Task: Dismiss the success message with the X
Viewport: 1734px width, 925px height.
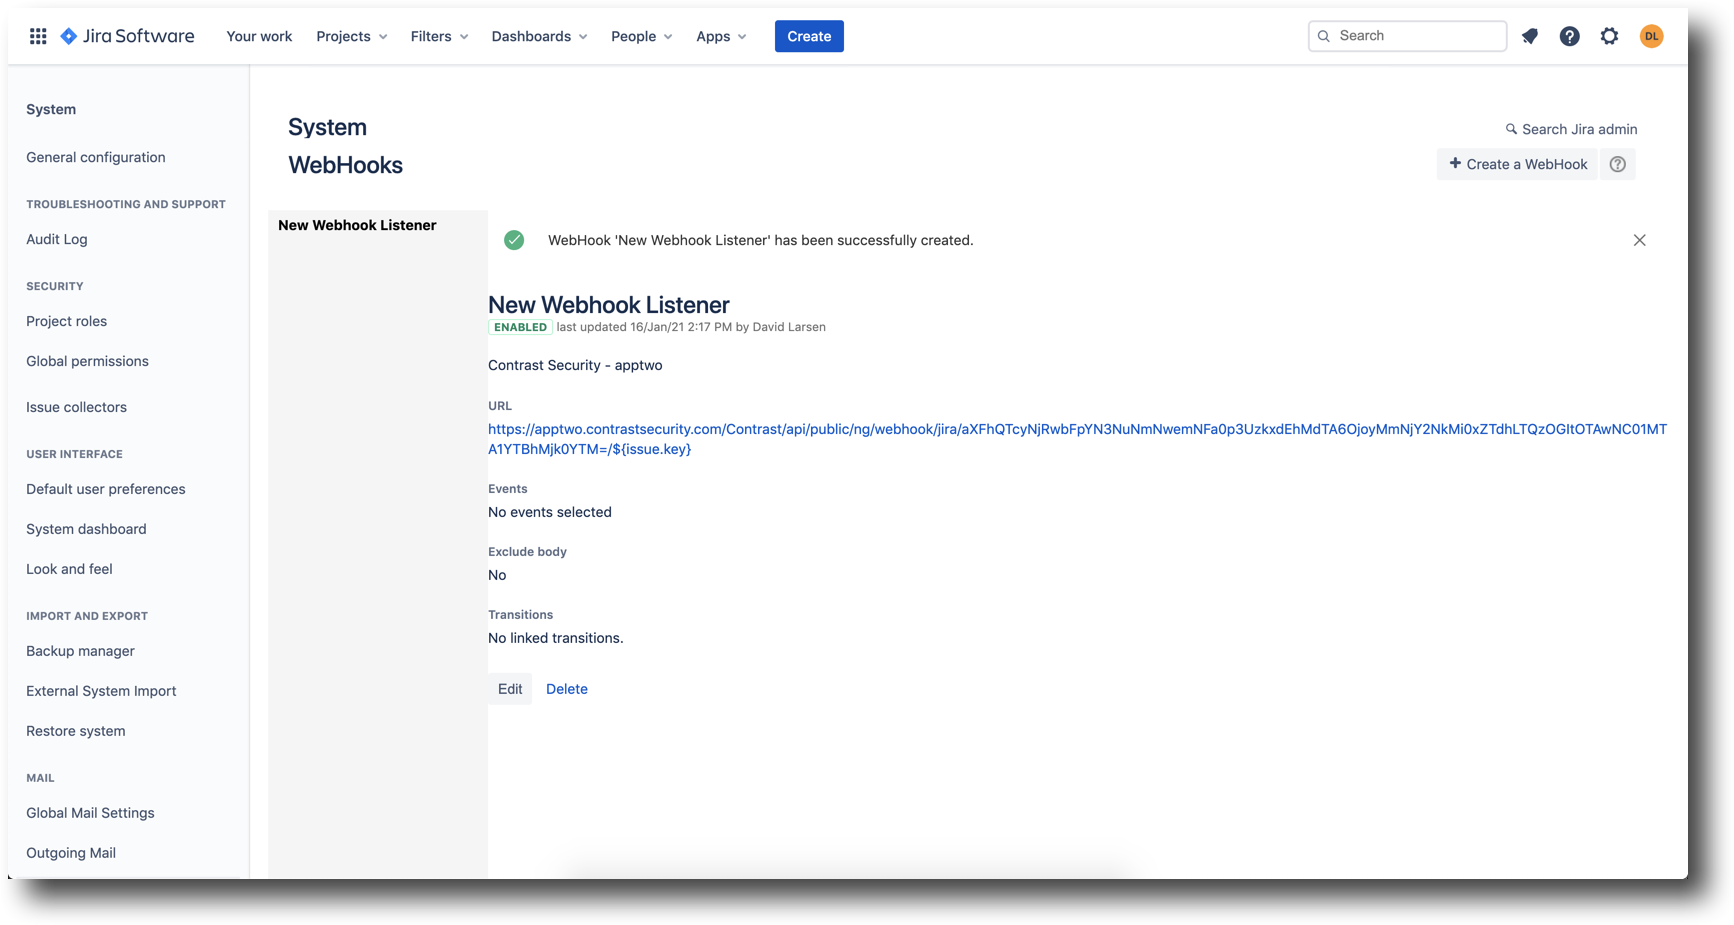Action: [1640, 240]
